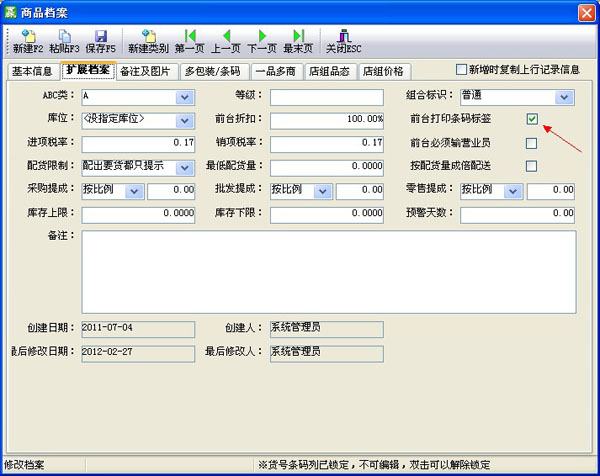Viewport: 600px width, 476px height.
Task: Click the 备注 text area
Action: (x=329, y=272)
